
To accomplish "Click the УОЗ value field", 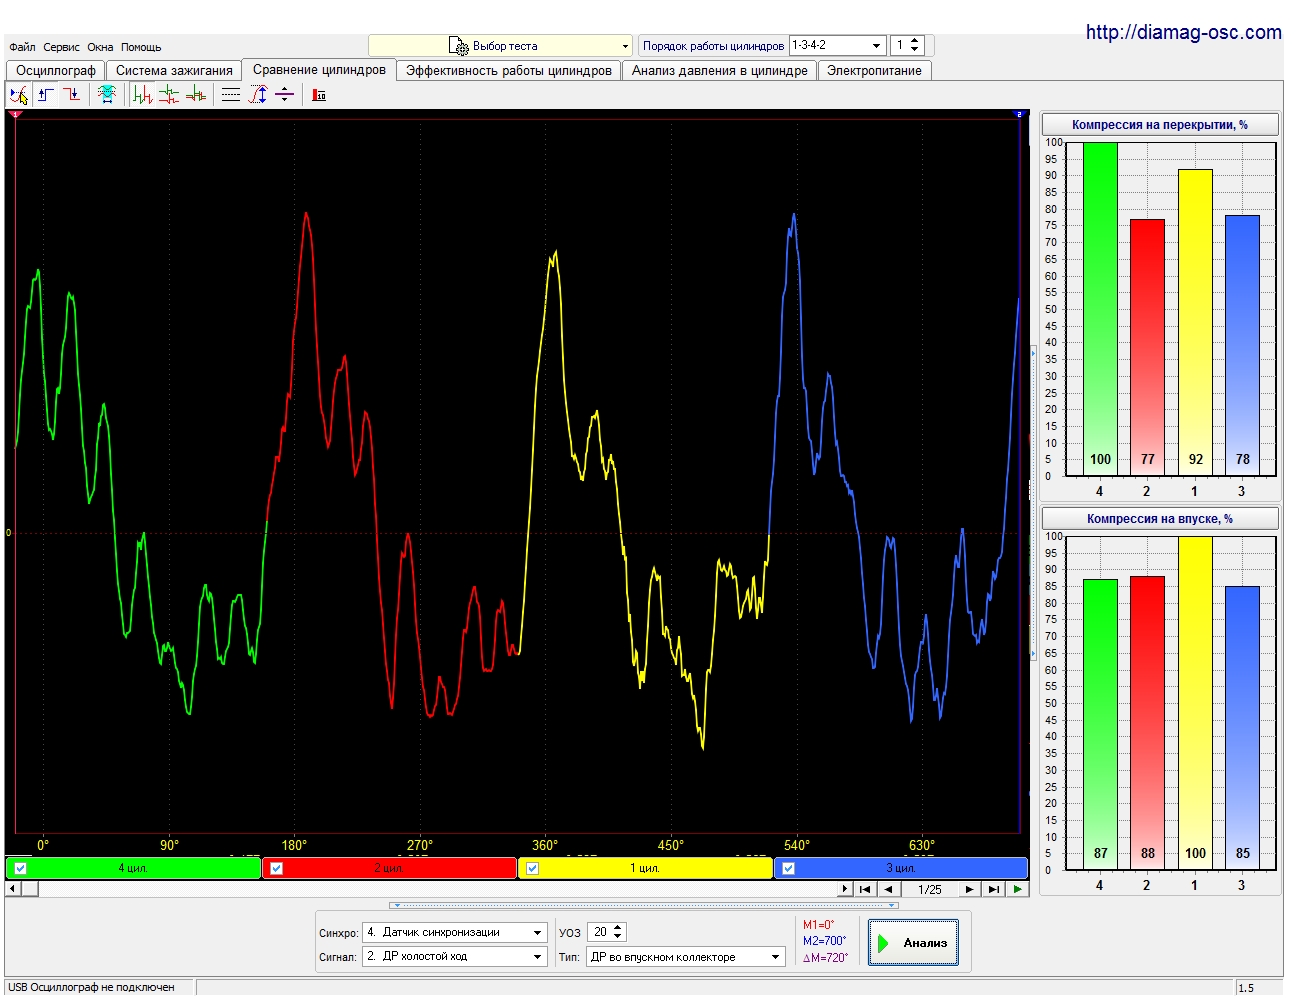I will pos(600,932).
